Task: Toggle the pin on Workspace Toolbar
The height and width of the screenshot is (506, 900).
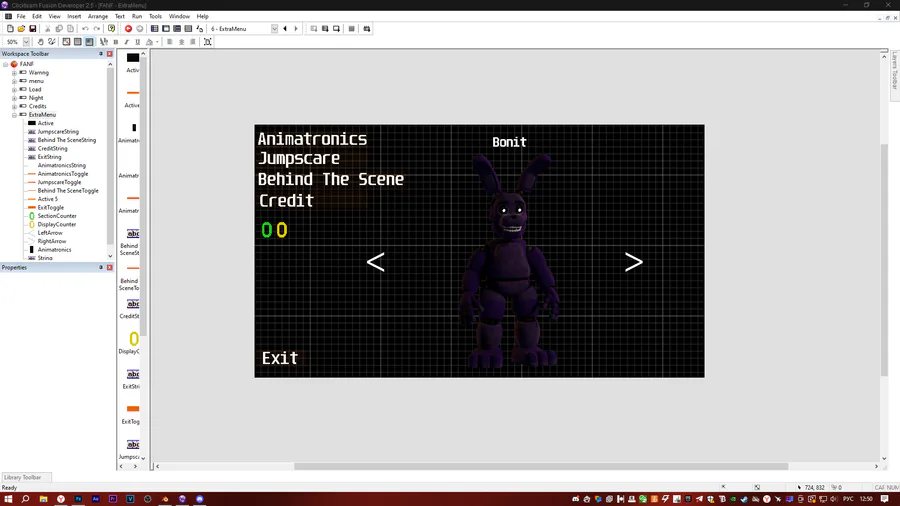Action: [x=101, y=54]
